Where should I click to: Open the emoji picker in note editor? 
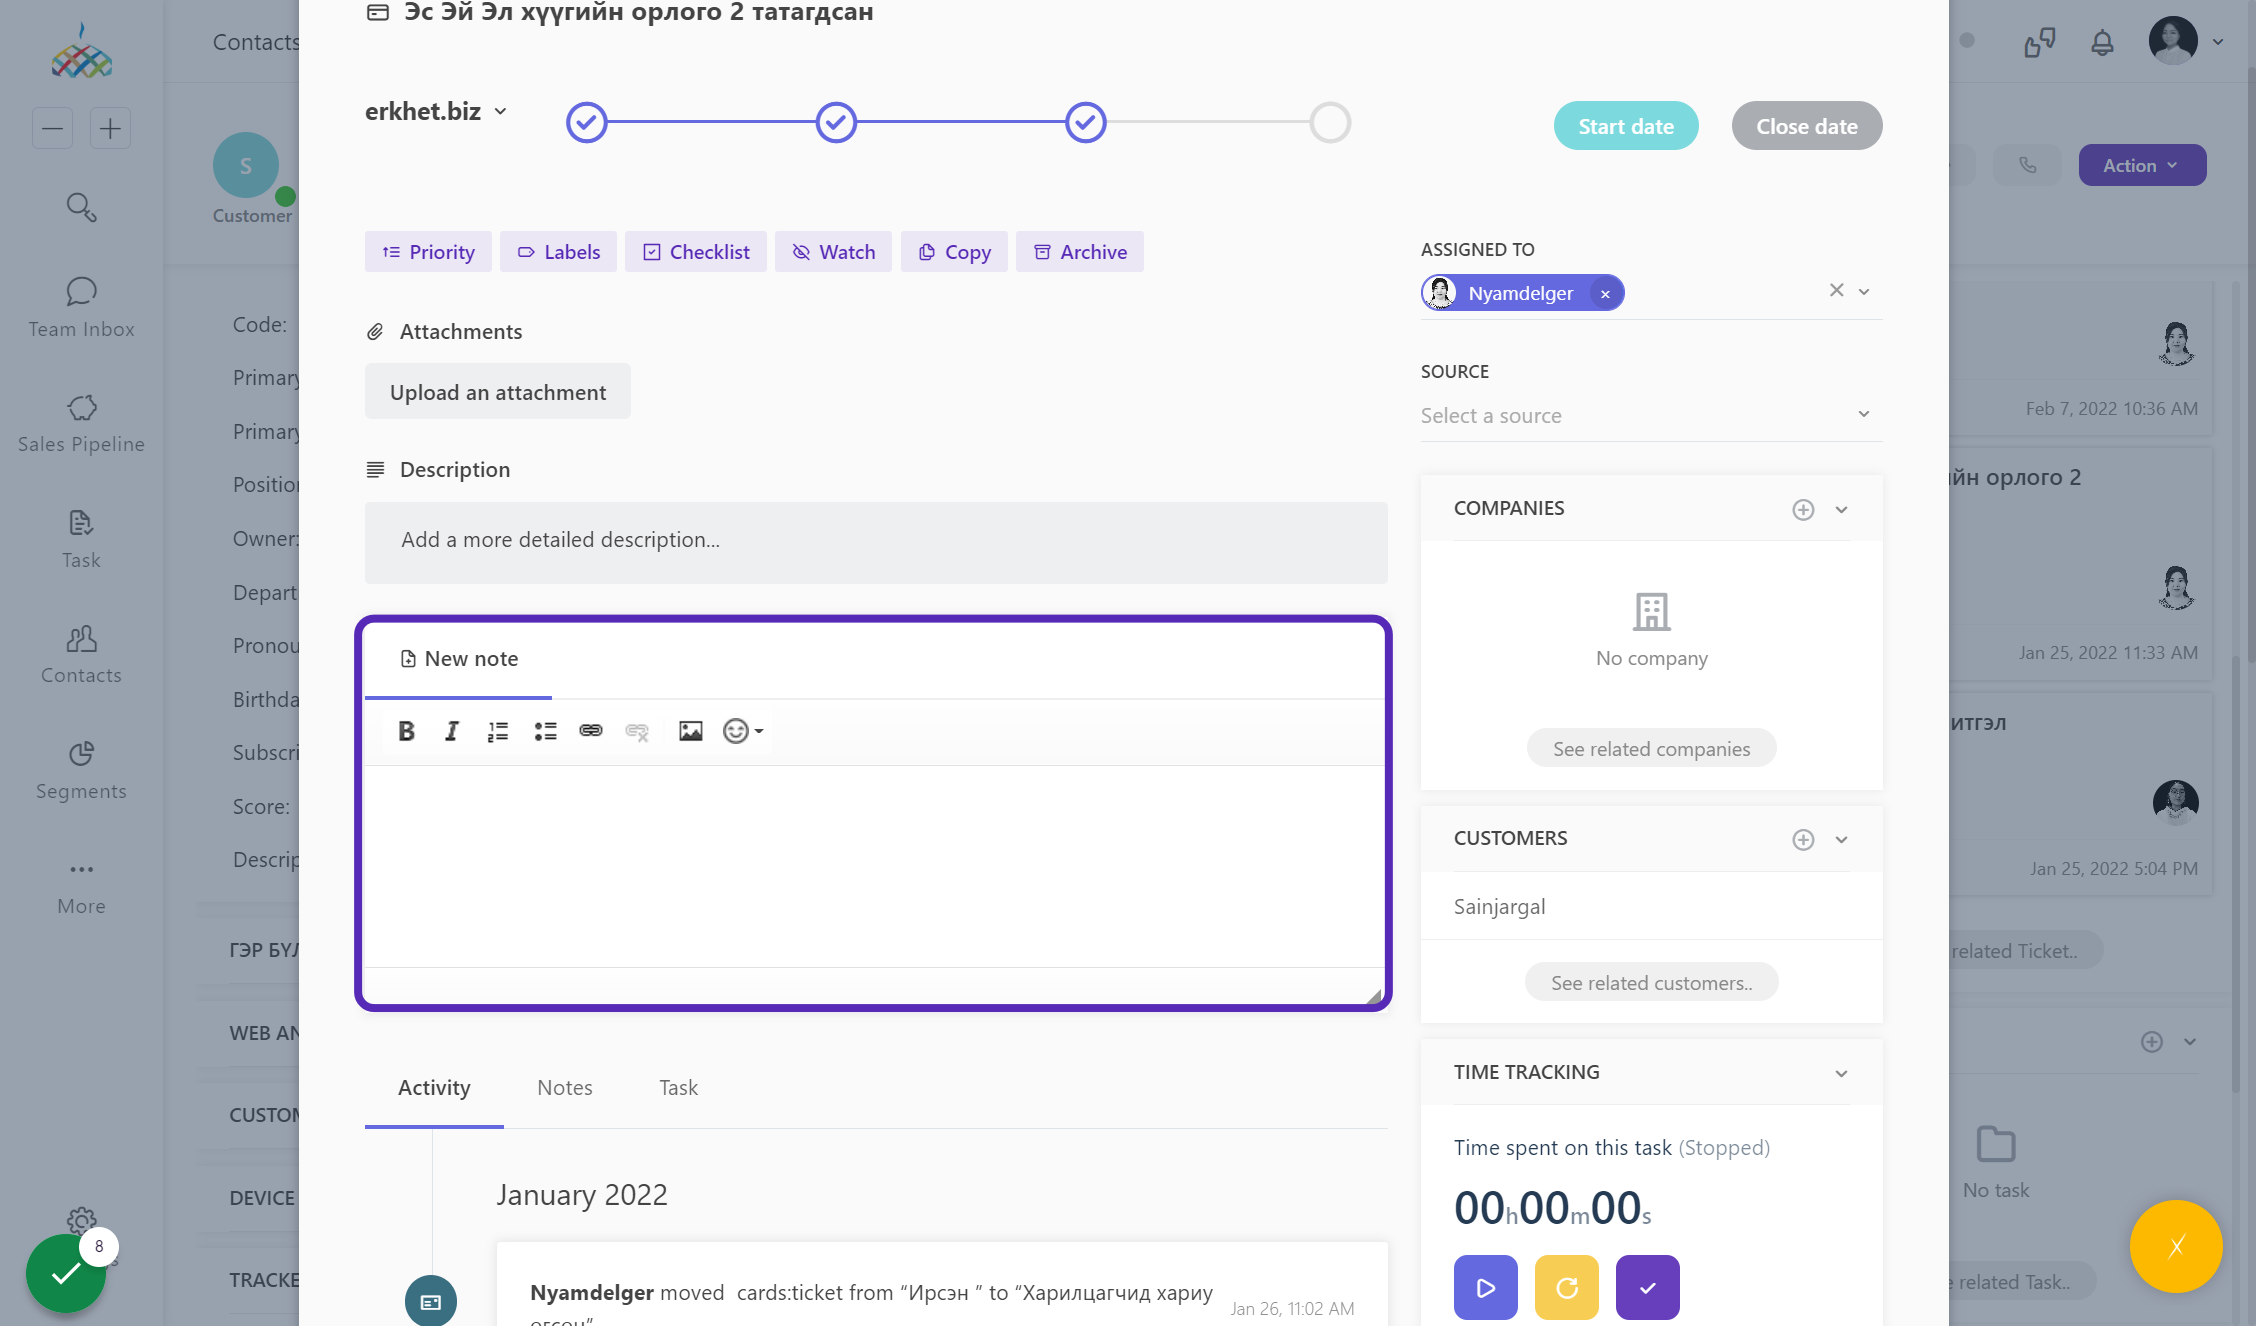click(743, 731)
